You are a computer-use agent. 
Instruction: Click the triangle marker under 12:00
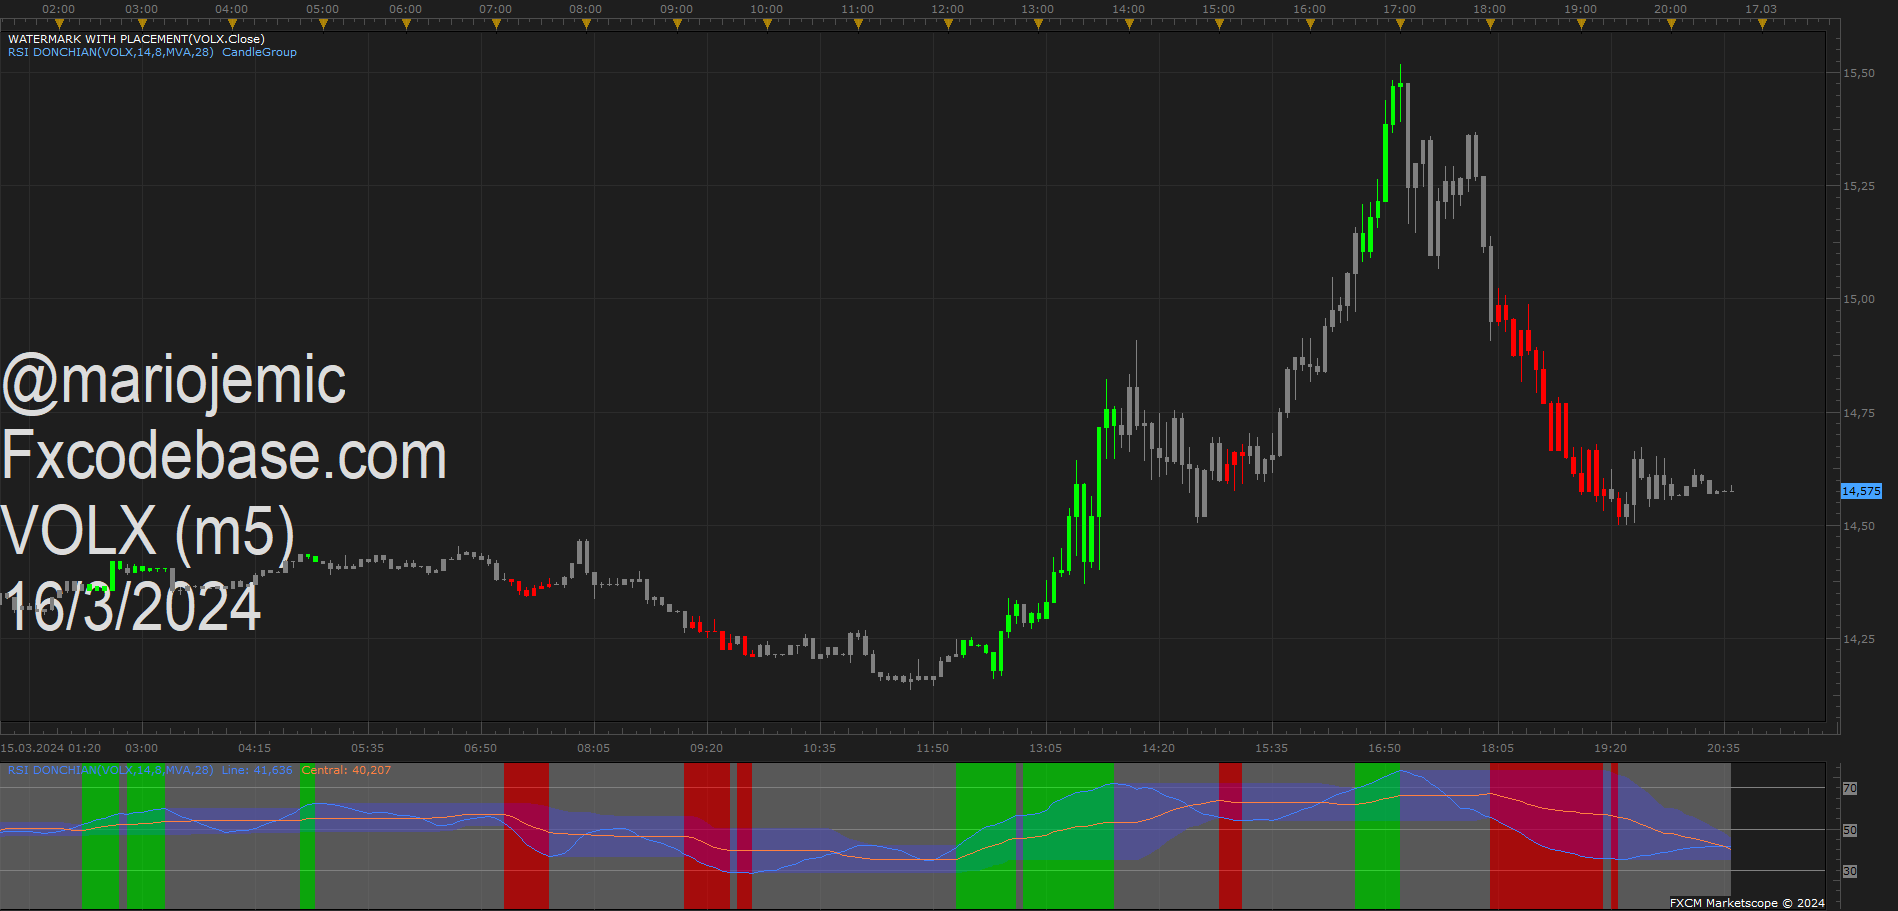pyautogui.click(x=948, y=24)
